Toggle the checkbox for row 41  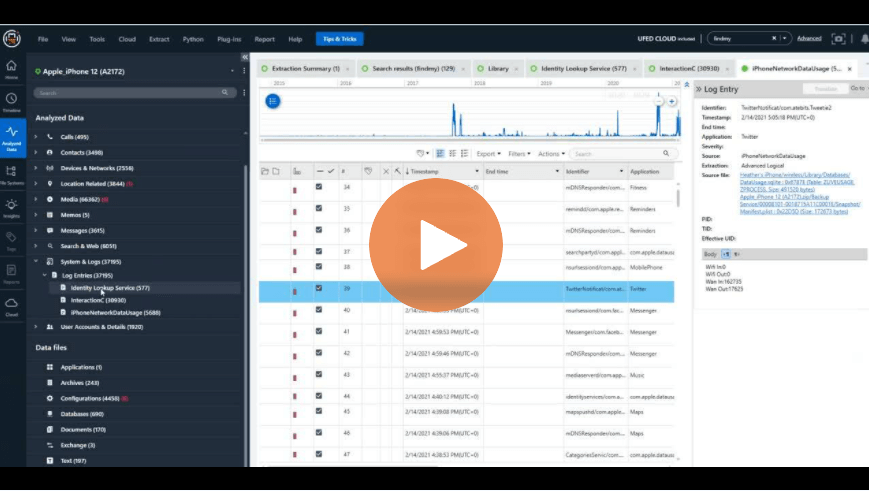point(319,331)
